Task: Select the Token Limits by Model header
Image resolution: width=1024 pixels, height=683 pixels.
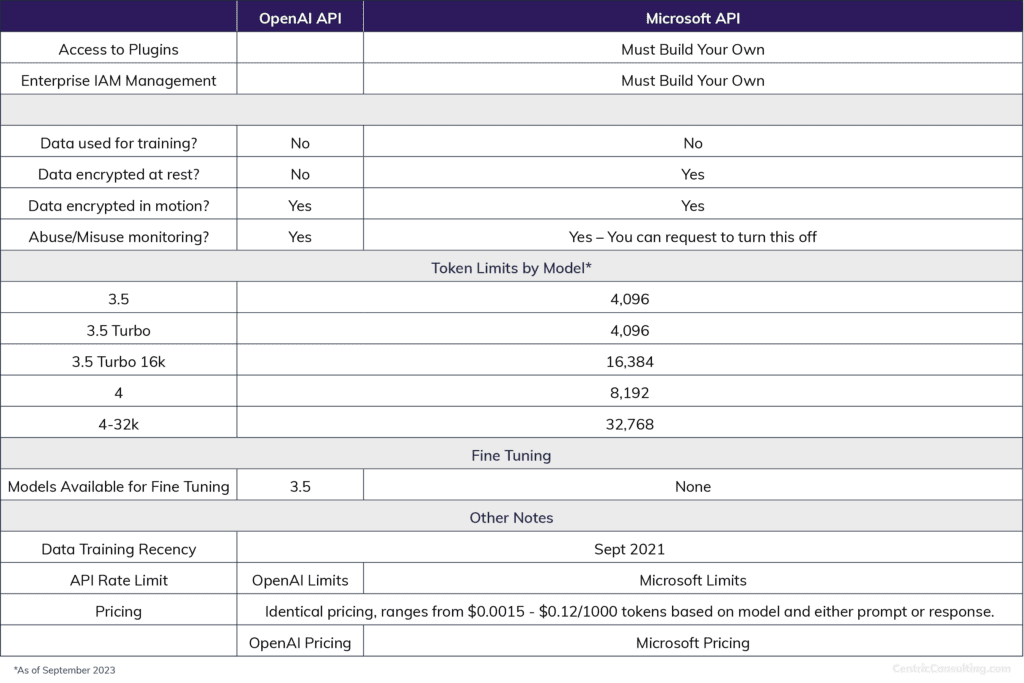Action: (x=512, y=268)
